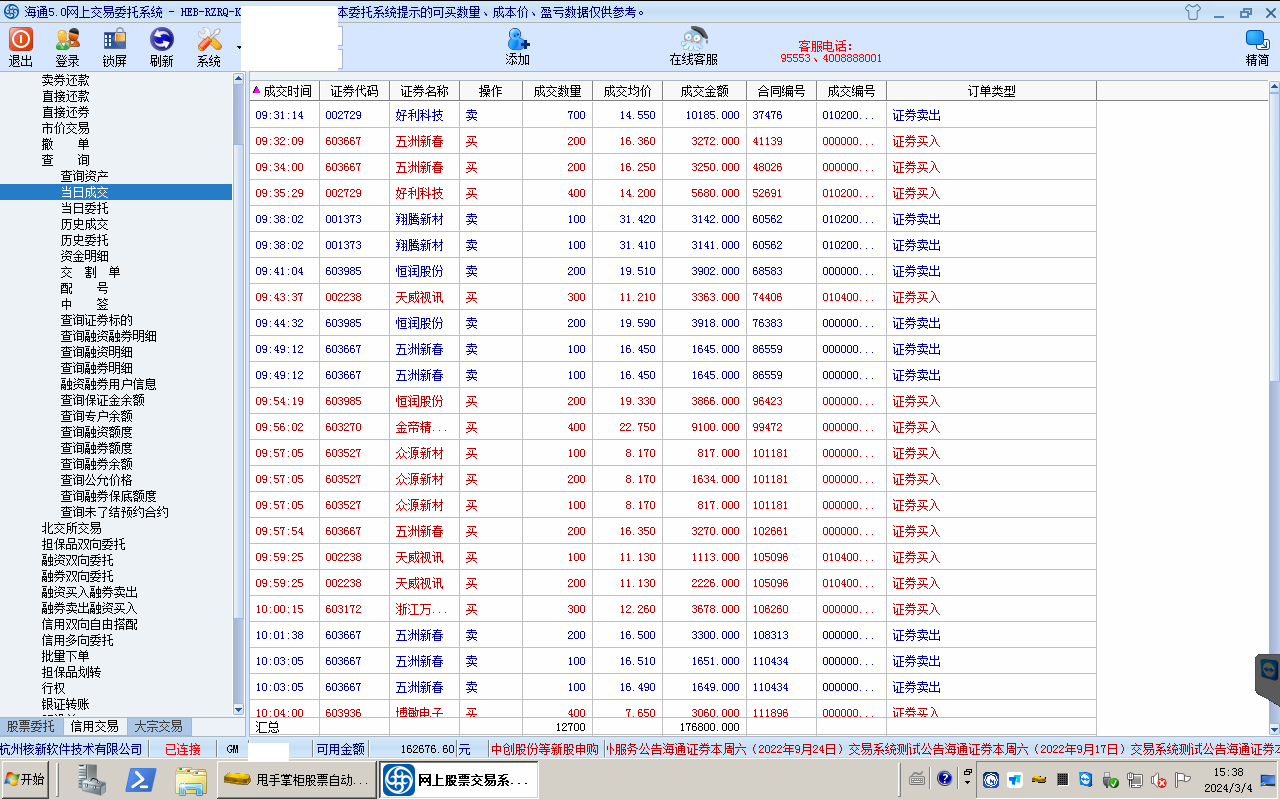
Task: Open the dropdown arrow beside 系统
Action: pos(238,47)
